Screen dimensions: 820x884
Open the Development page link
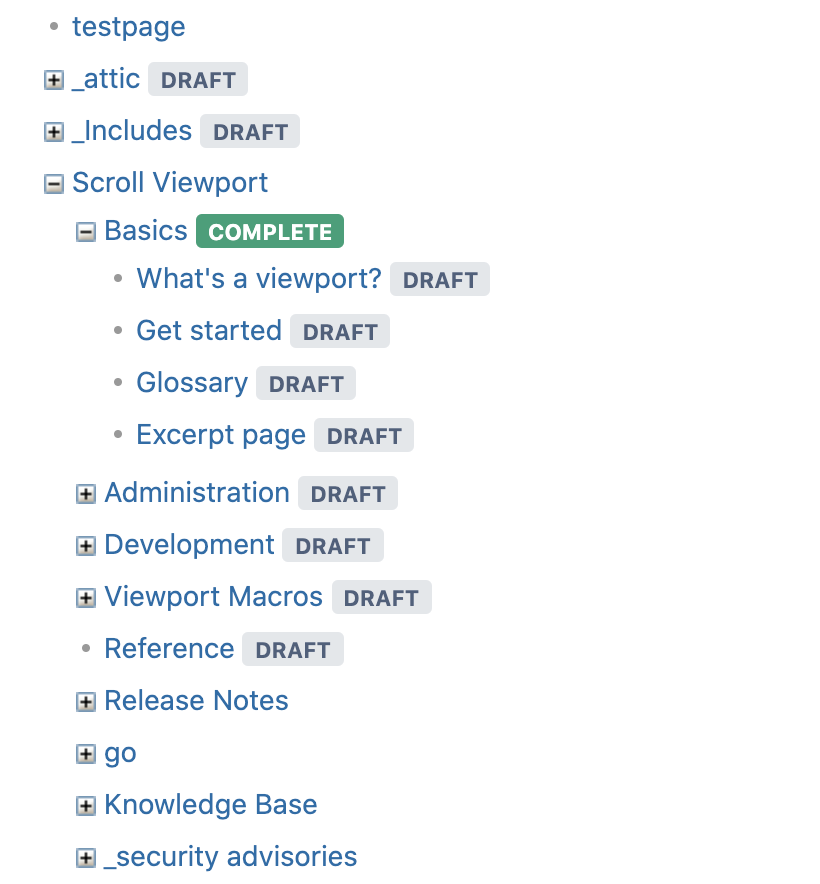tap(189, 545)
